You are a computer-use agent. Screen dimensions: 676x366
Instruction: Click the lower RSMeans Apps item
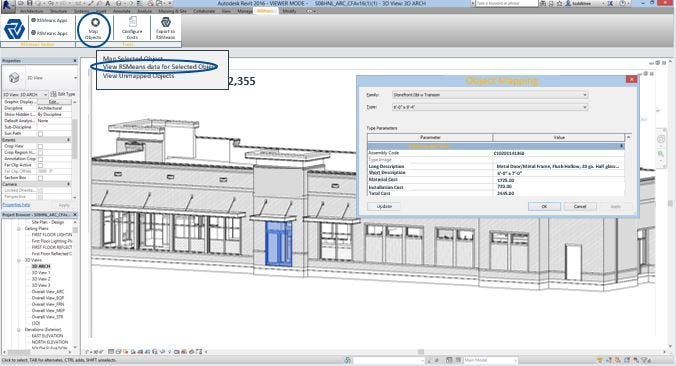[x=49, y=33]
